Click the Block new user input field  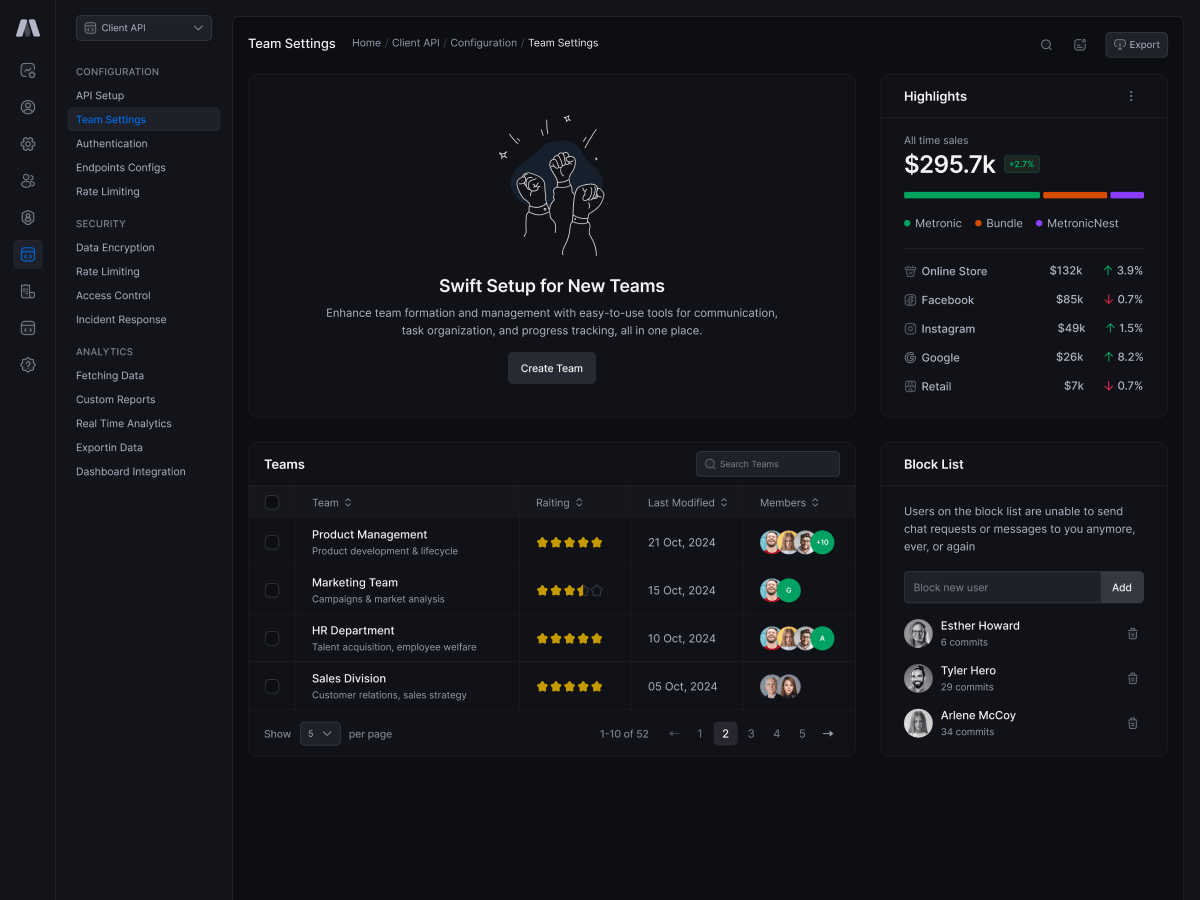click(1000, 587)
